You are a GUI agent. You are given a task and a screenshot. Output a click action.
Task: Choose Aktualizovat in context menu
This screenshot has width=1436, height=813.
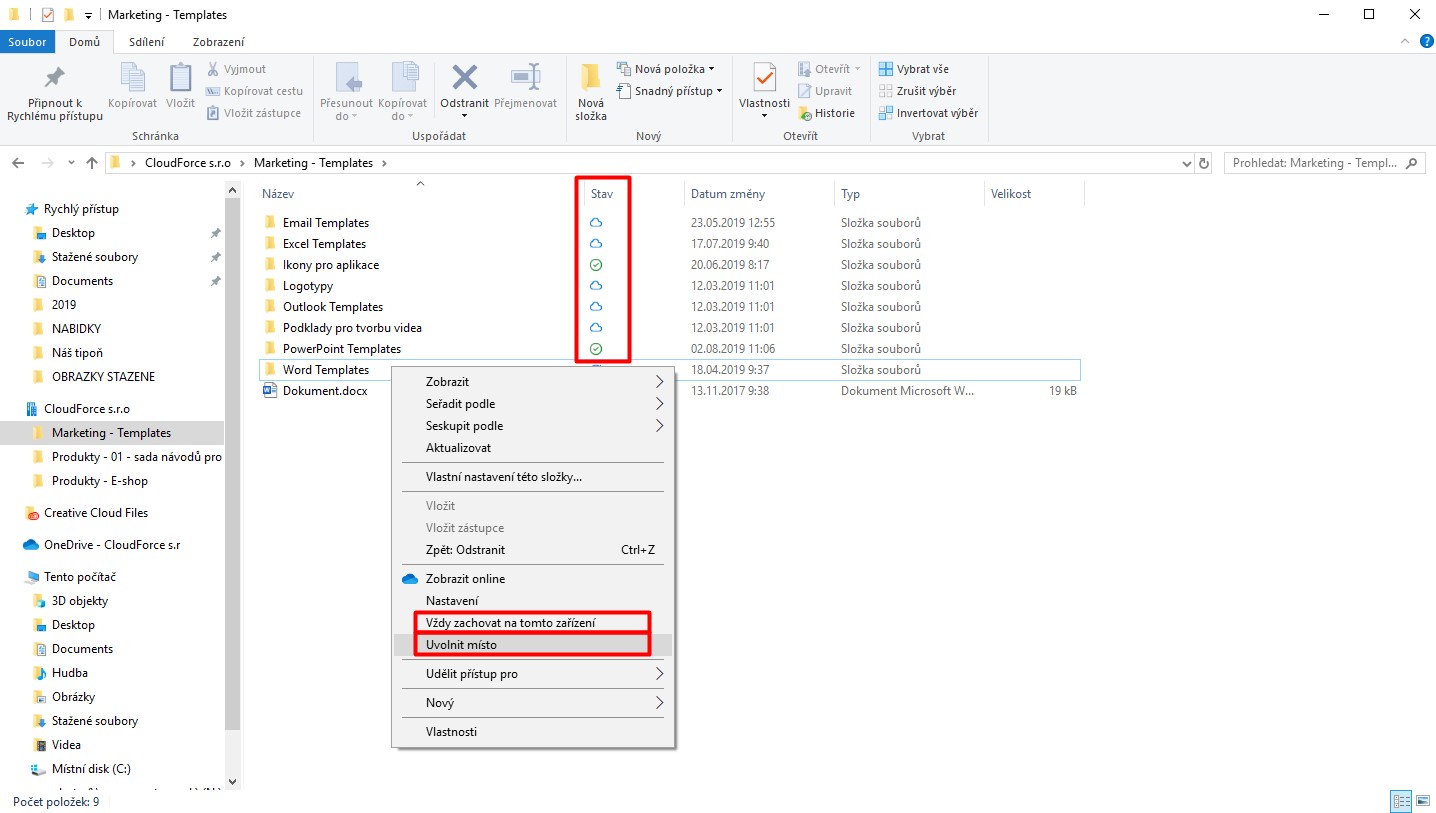(535, 448)
